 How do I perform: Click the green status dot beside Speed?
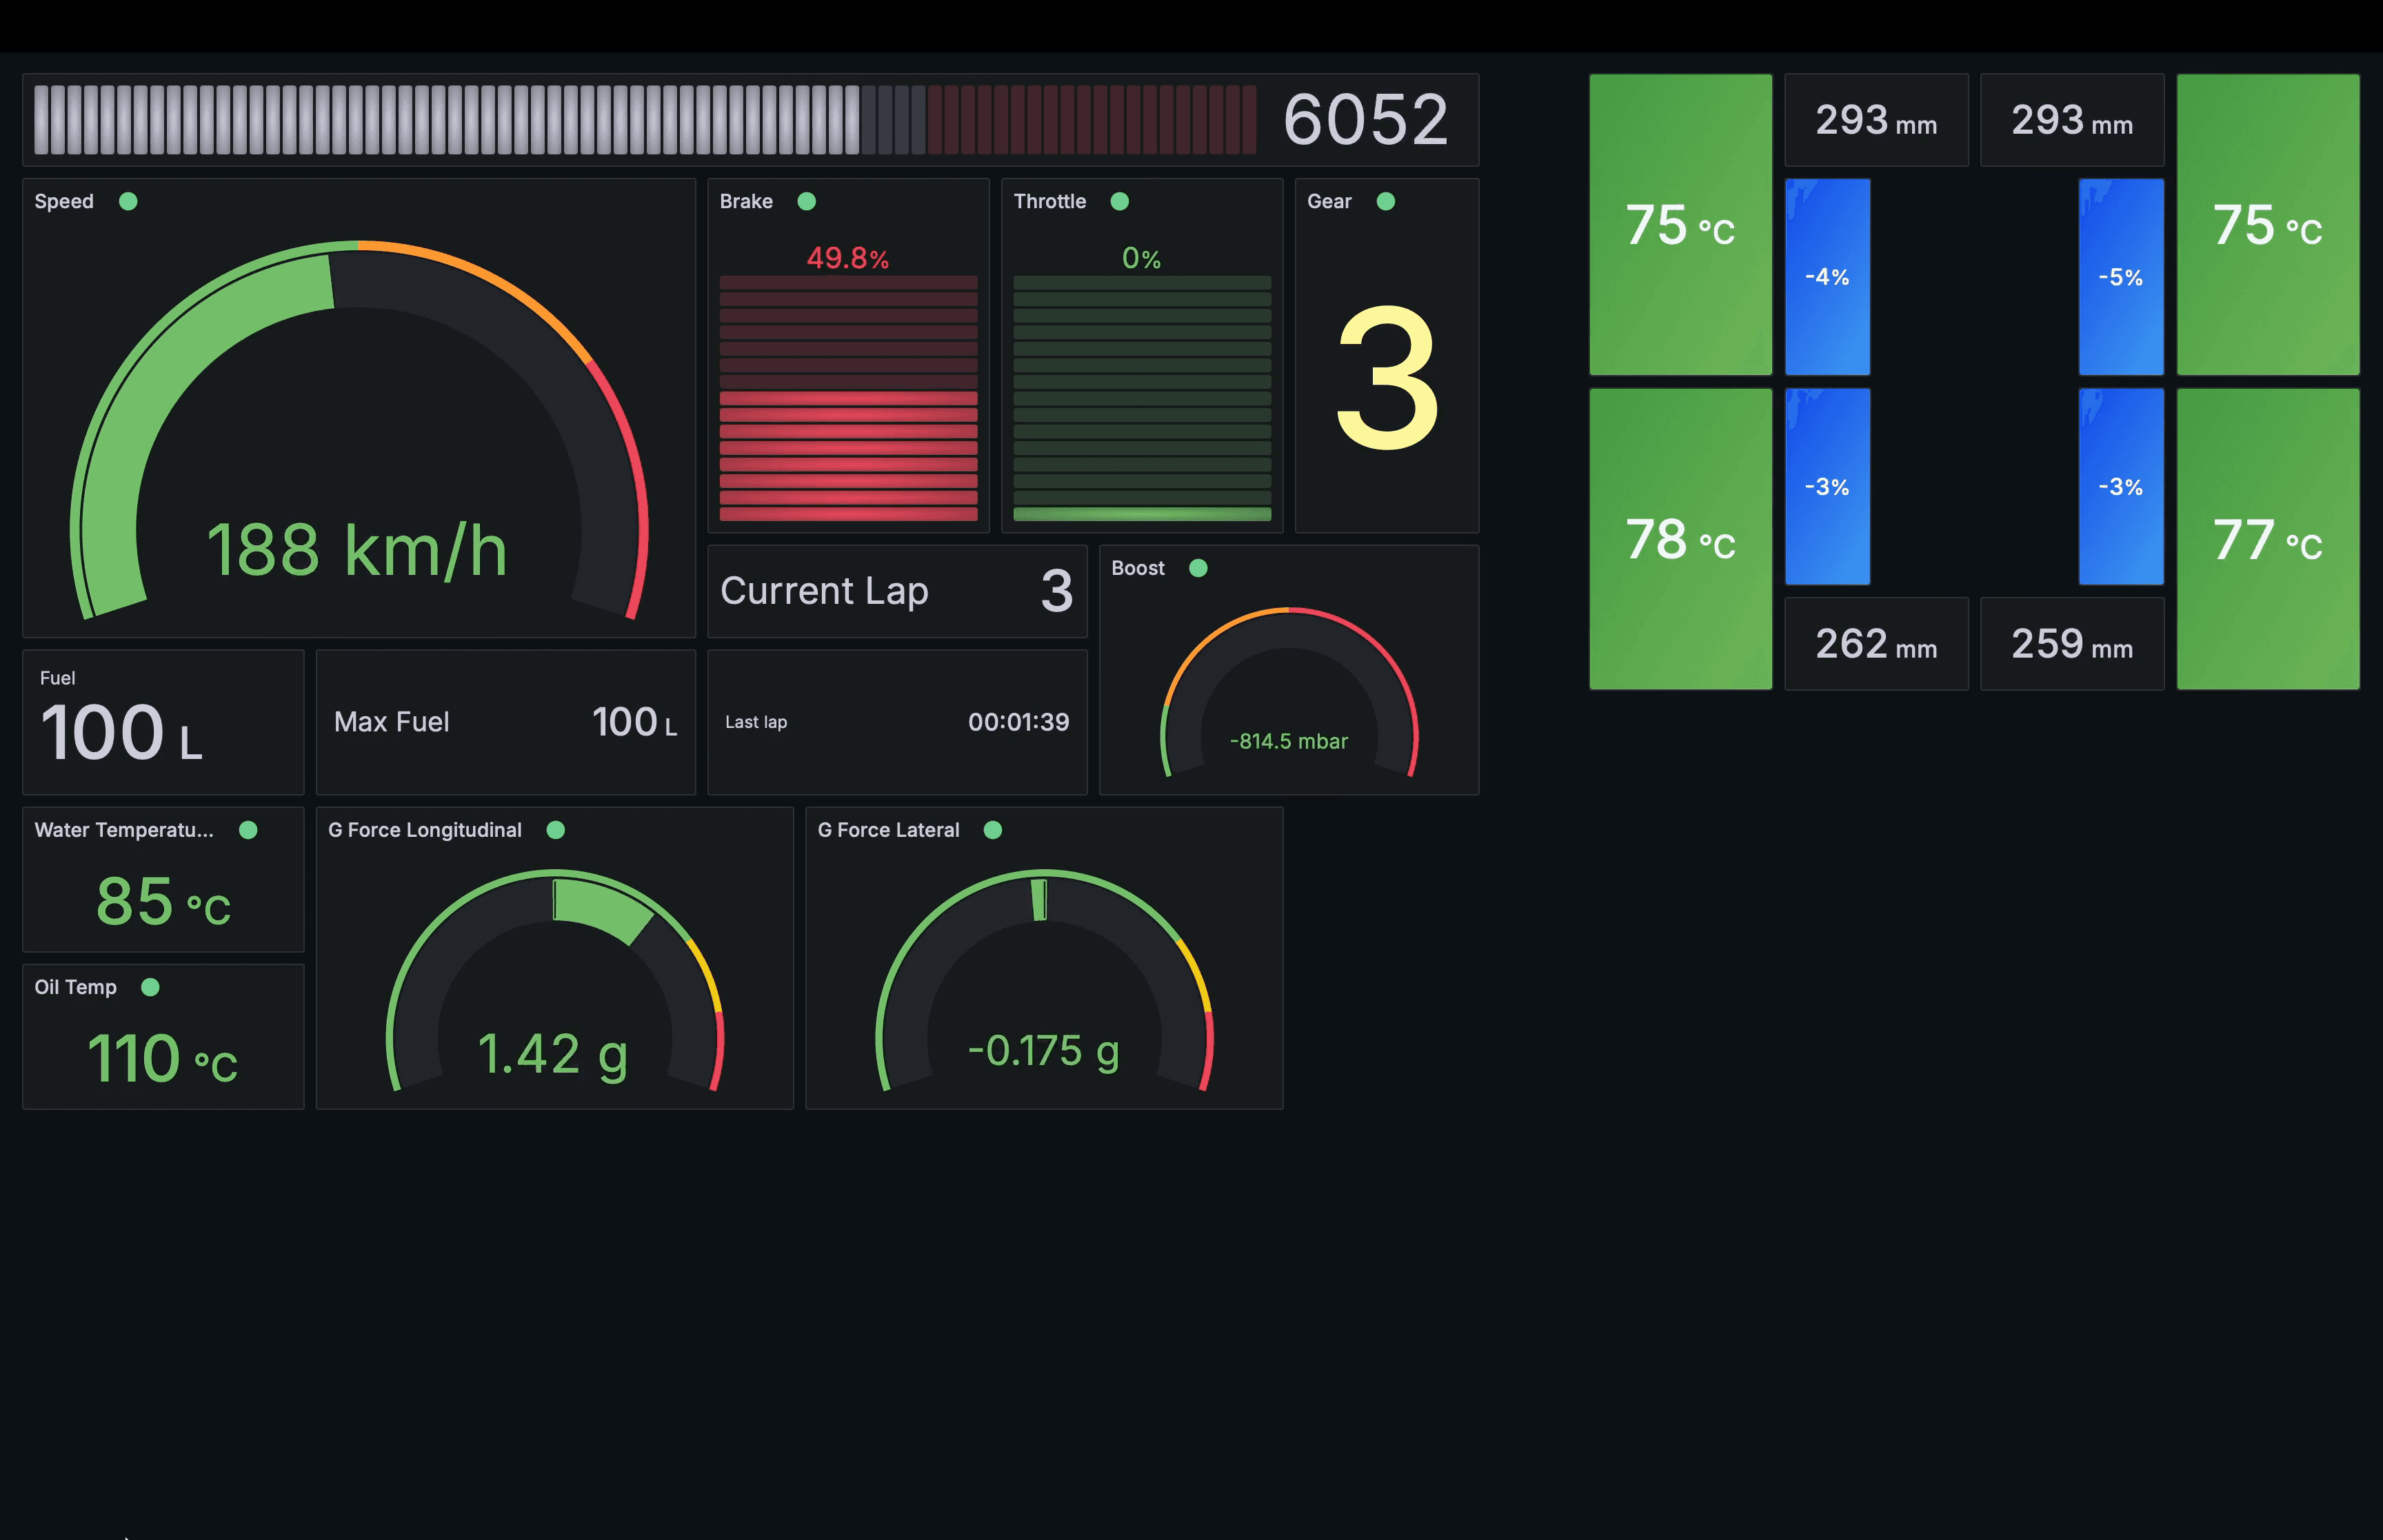tap(128, 201)
